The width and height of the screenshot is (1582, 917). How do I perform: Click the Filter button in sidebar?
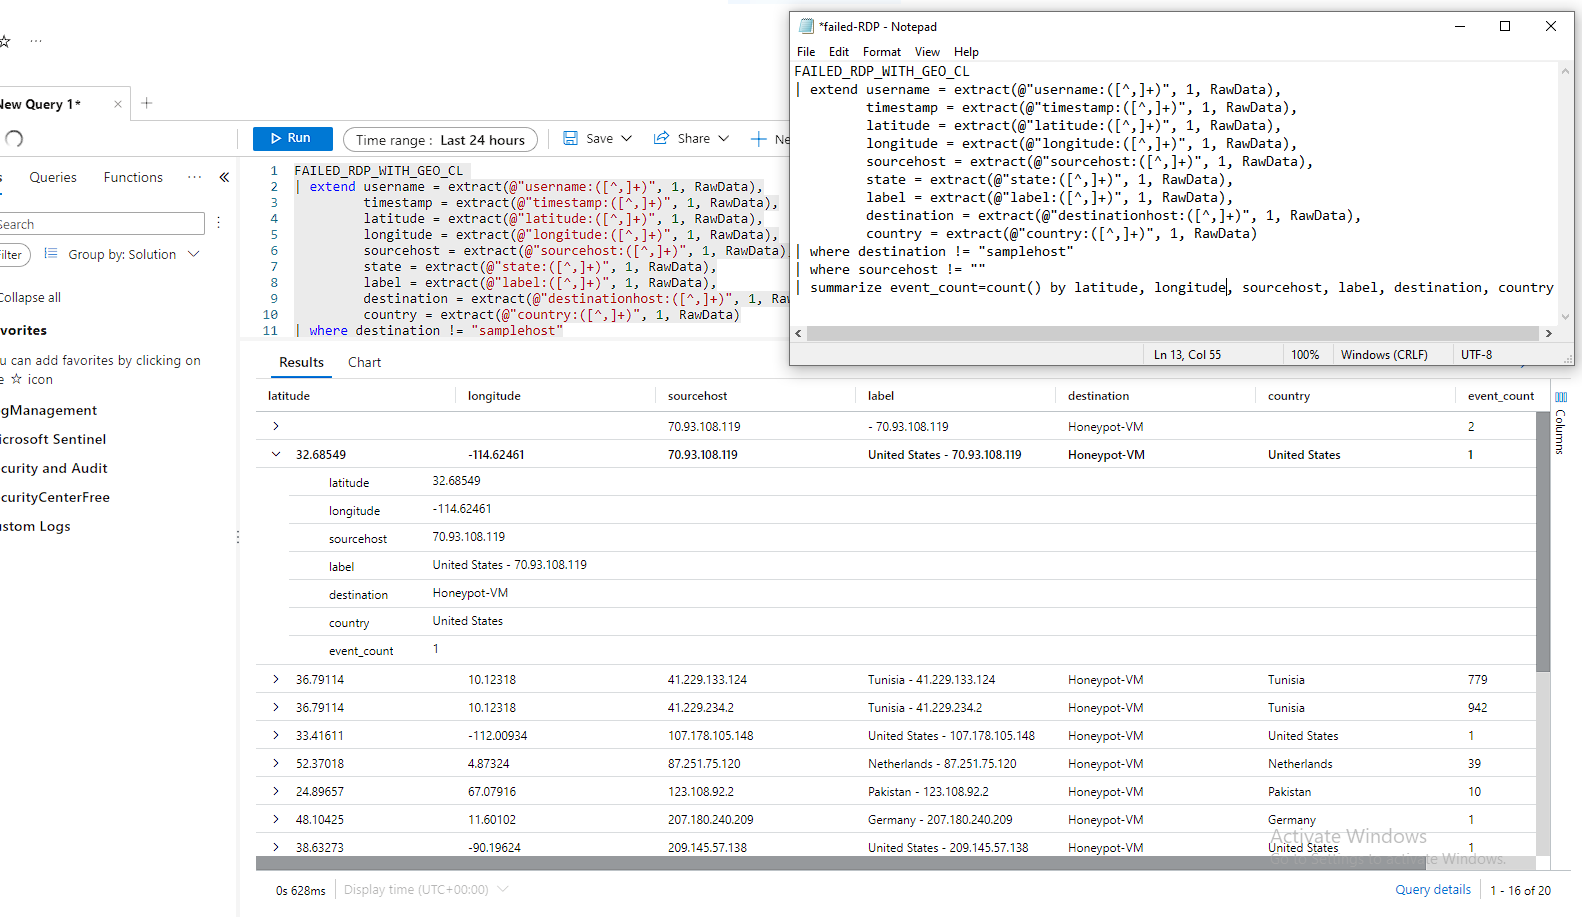(14, 255)
